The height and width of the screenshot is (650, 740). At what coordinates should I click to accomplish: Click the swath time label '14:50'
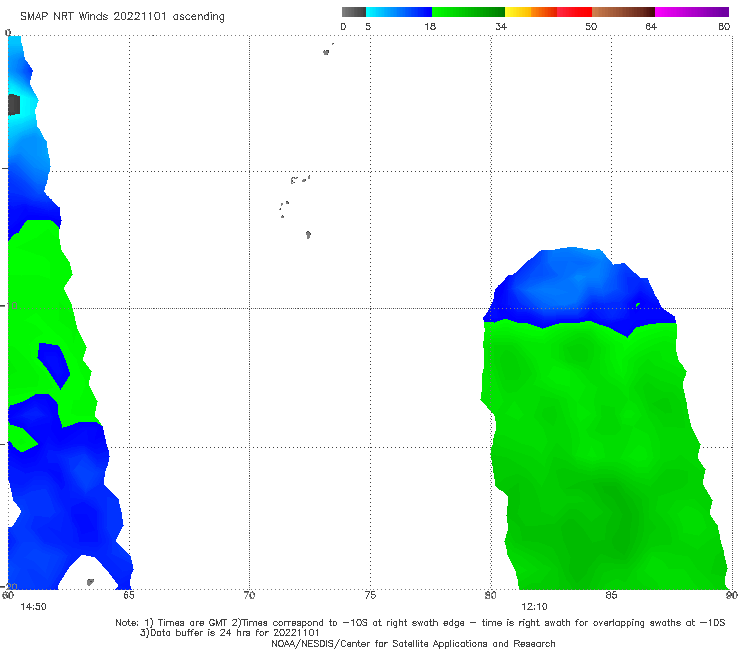(33, 607)
